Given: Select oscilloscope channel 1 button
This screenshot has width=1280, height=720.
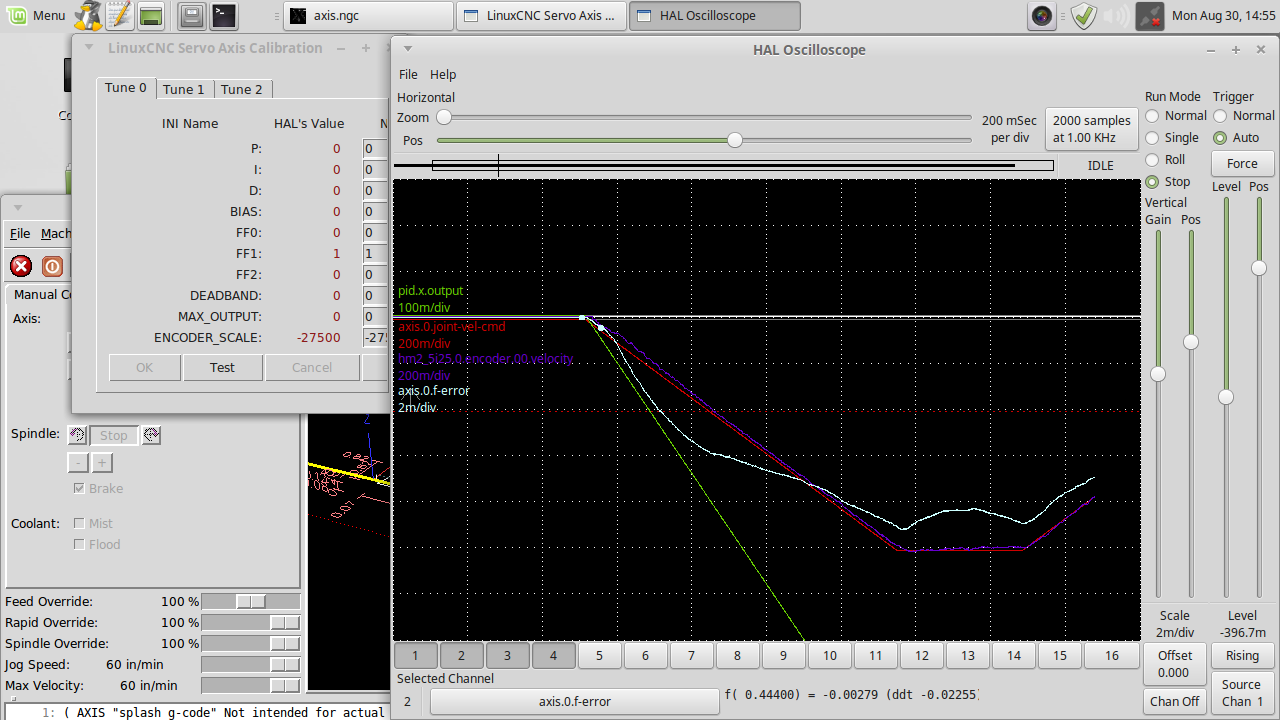Looking at the screenshot, I should tap(416, 656).
